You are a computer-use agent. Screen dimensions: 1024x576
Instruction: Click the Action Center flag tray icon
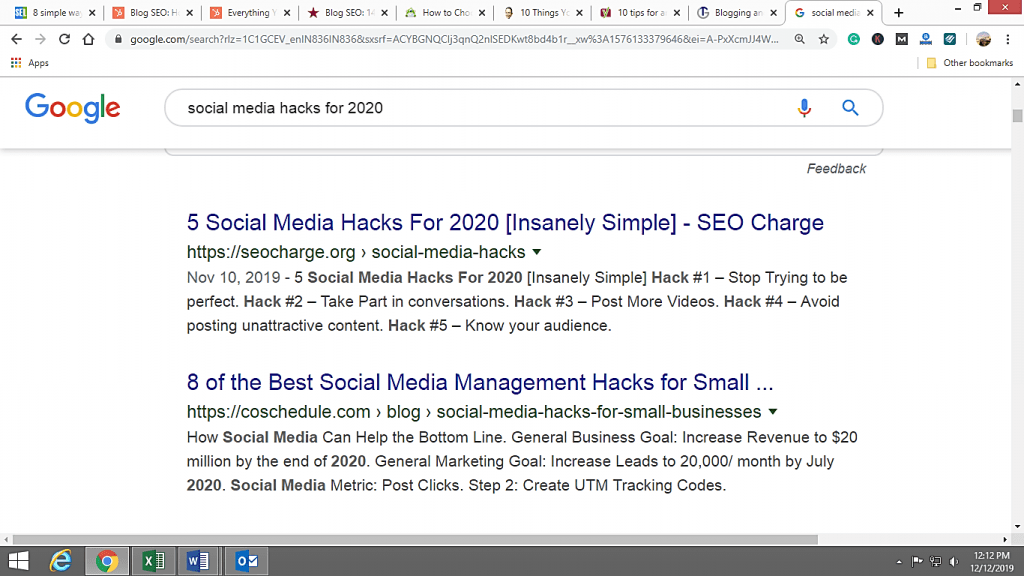click(x=917, y=562)
